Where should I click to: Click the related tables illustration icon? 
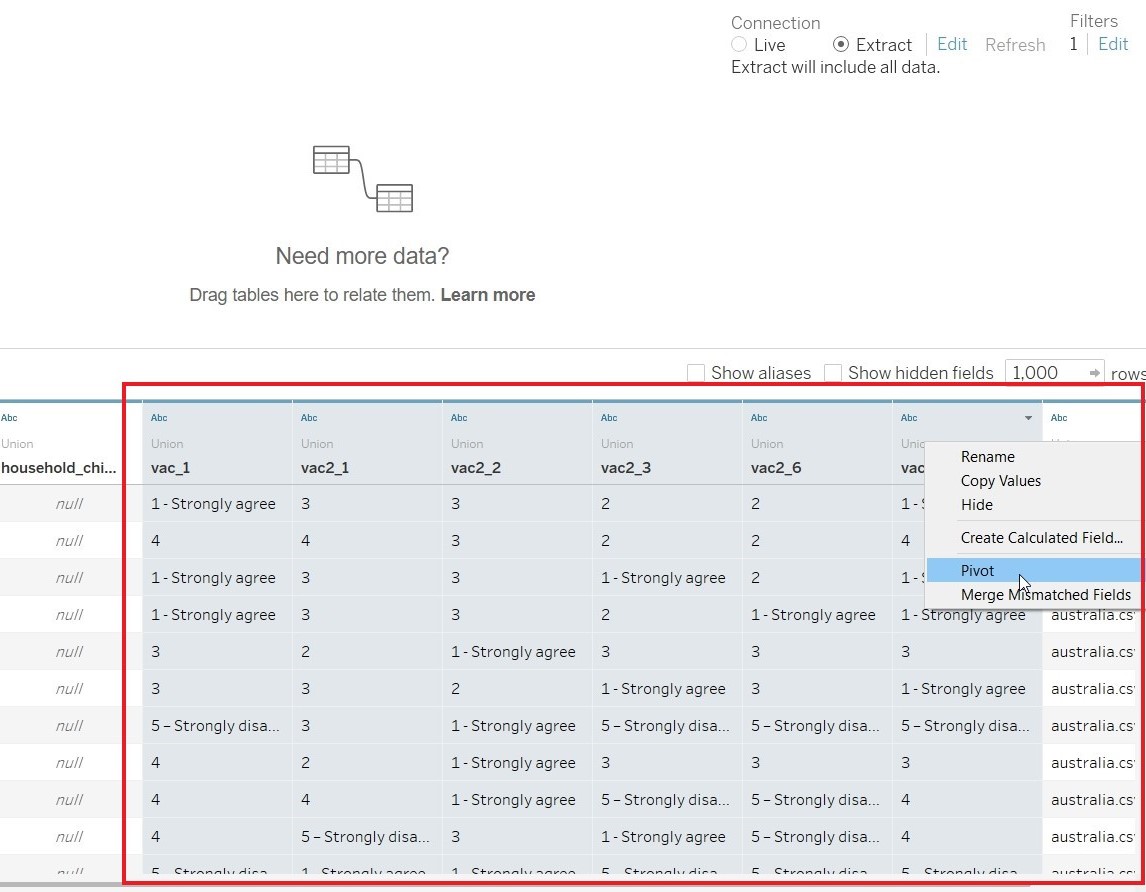[362, 178]
